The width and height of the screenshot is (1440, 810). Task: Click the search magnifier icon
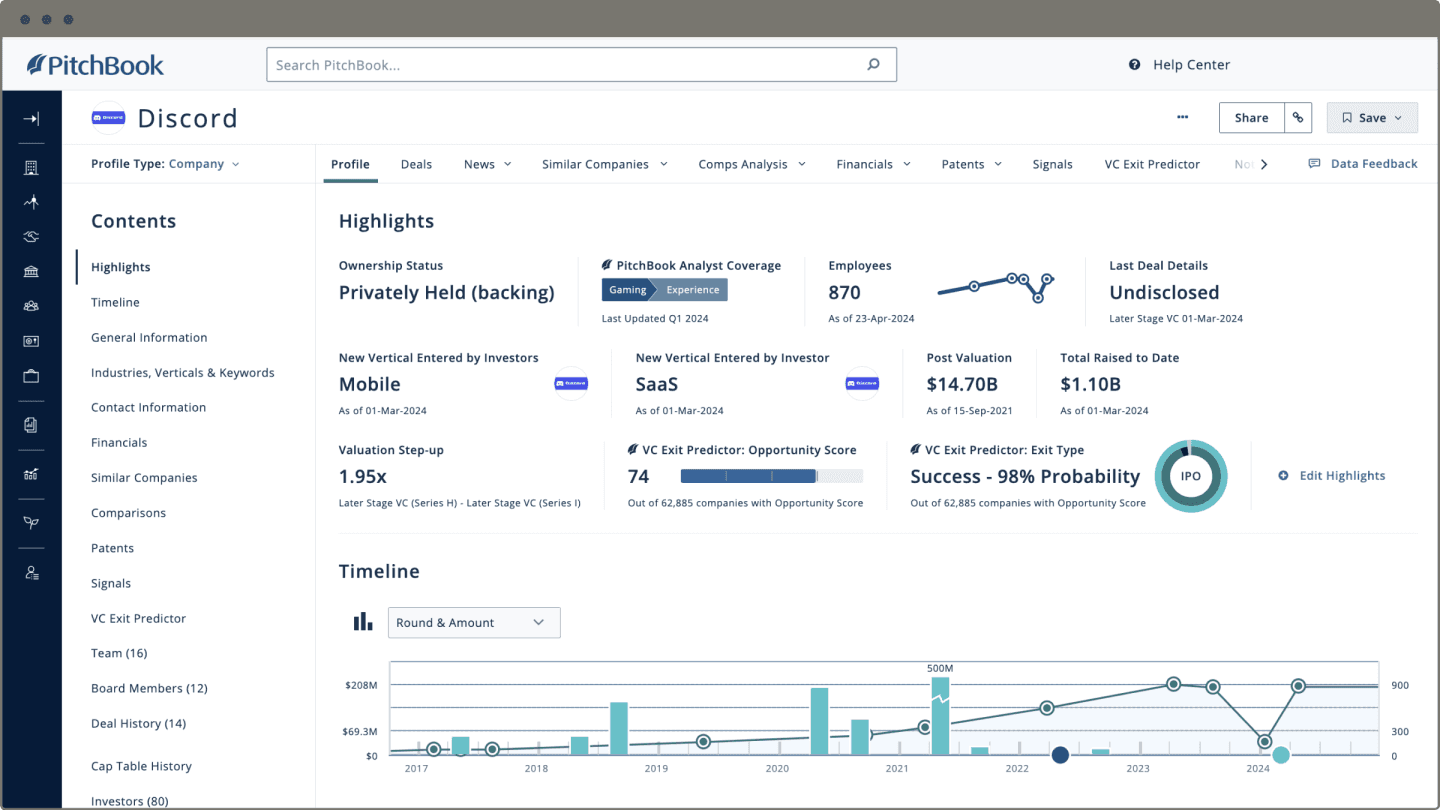(873, 65)
